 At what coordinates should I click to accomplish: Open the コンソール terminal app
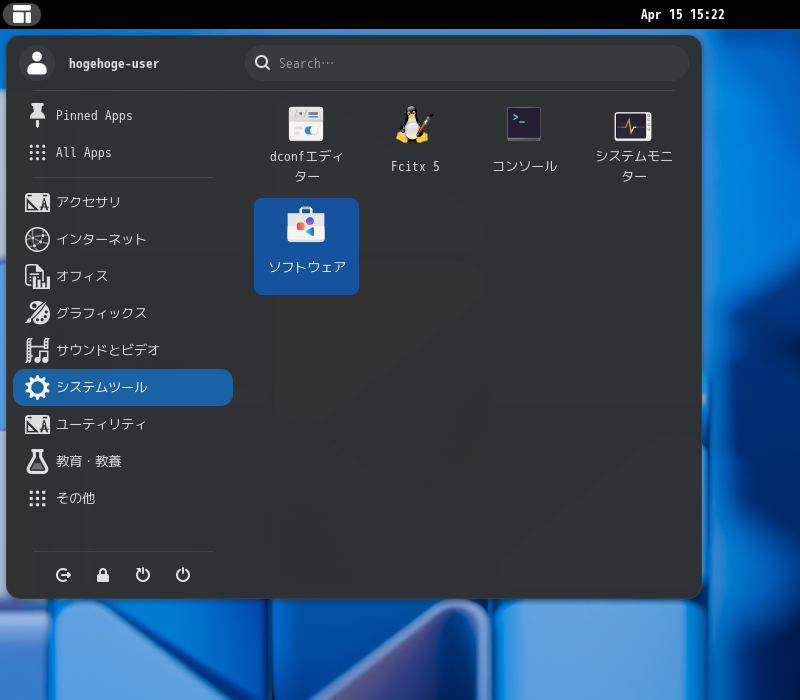coord(523,130)
